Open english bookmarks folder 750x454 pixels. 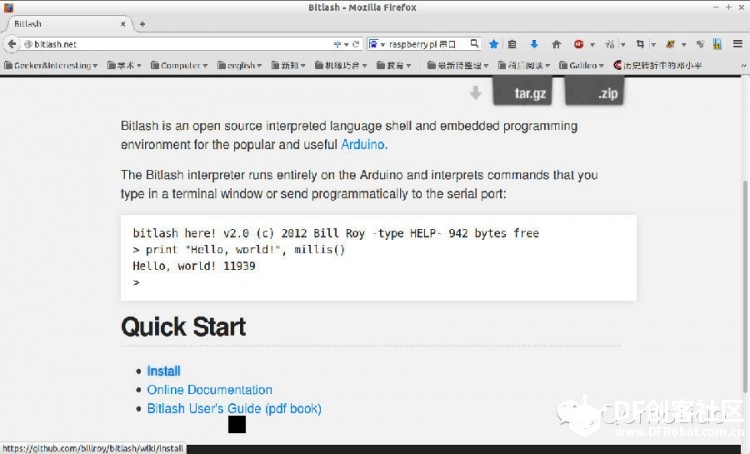click(239, 65)
